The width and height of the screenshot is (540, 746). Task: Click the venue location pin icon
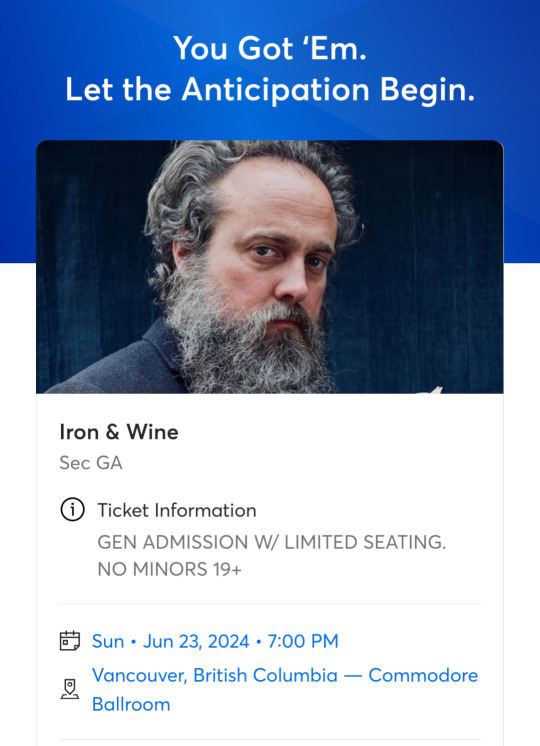point(69,689)
